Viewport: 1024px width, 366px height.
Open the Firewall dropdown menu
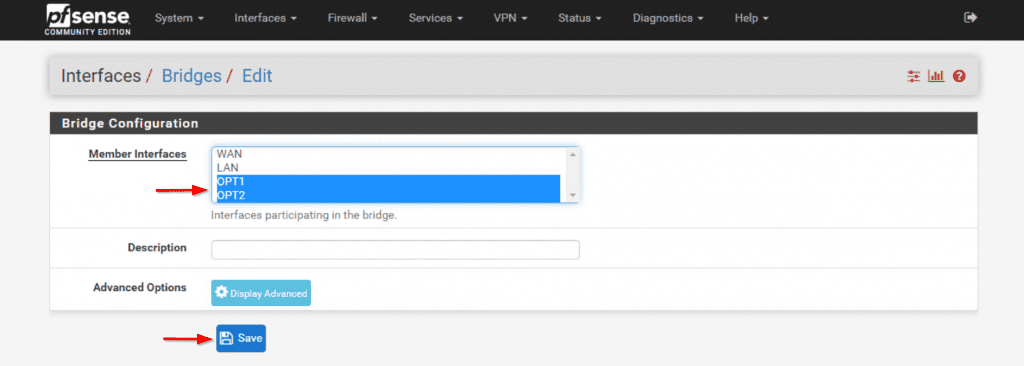[x=353, y=18]
